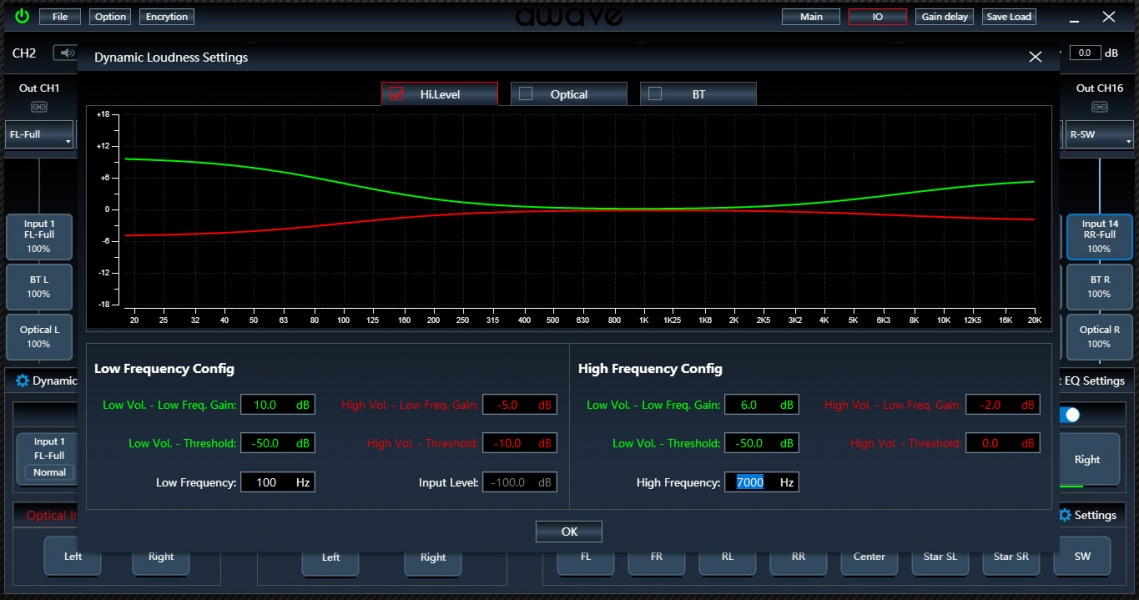This screenshot has height=600, width=1139.
Task: Open the Encrytion menu
Action: point(166,16)
